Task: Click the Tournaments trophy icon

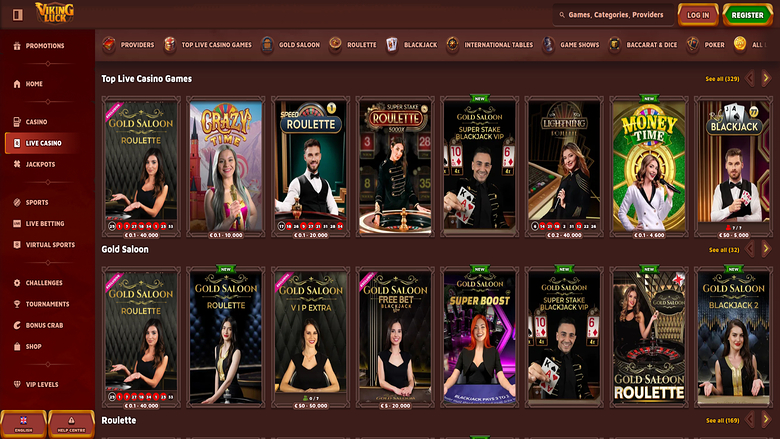Action: click(17, 304)
